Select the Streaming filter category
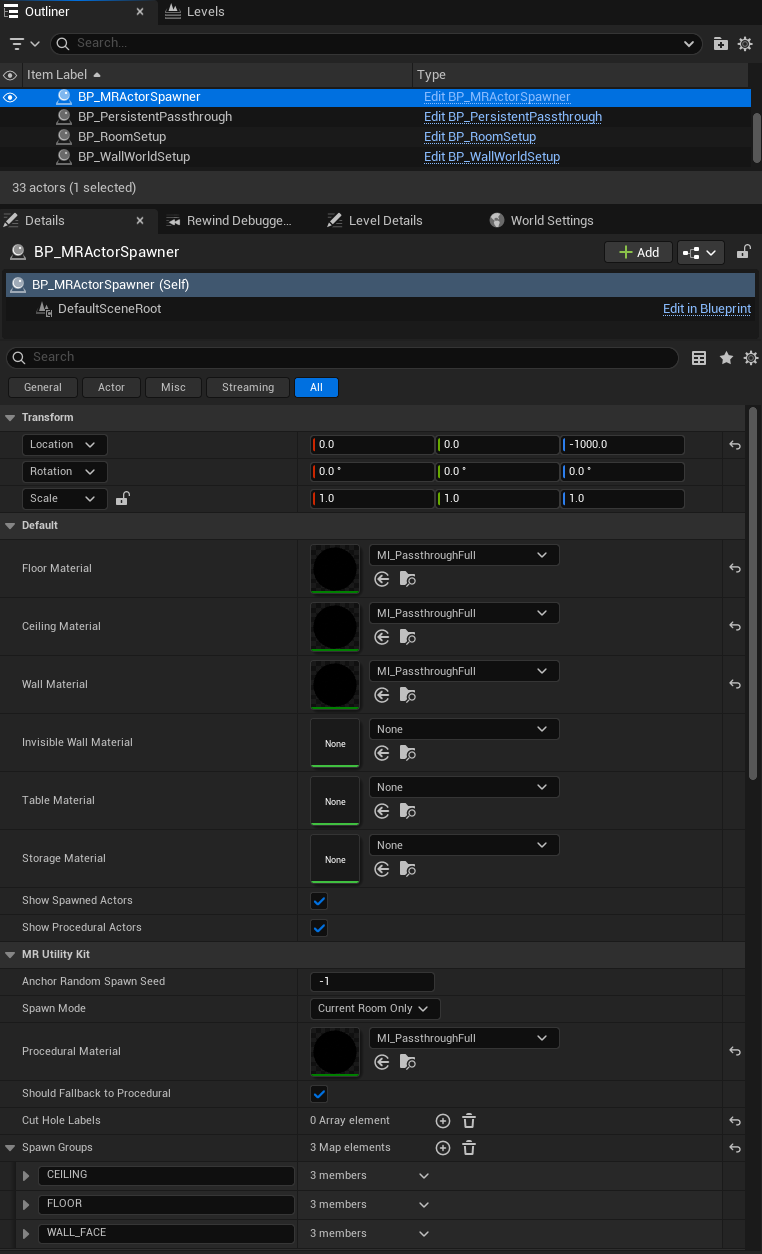Viewport: 762px width, 1254px height. click(x=248, y=388)
